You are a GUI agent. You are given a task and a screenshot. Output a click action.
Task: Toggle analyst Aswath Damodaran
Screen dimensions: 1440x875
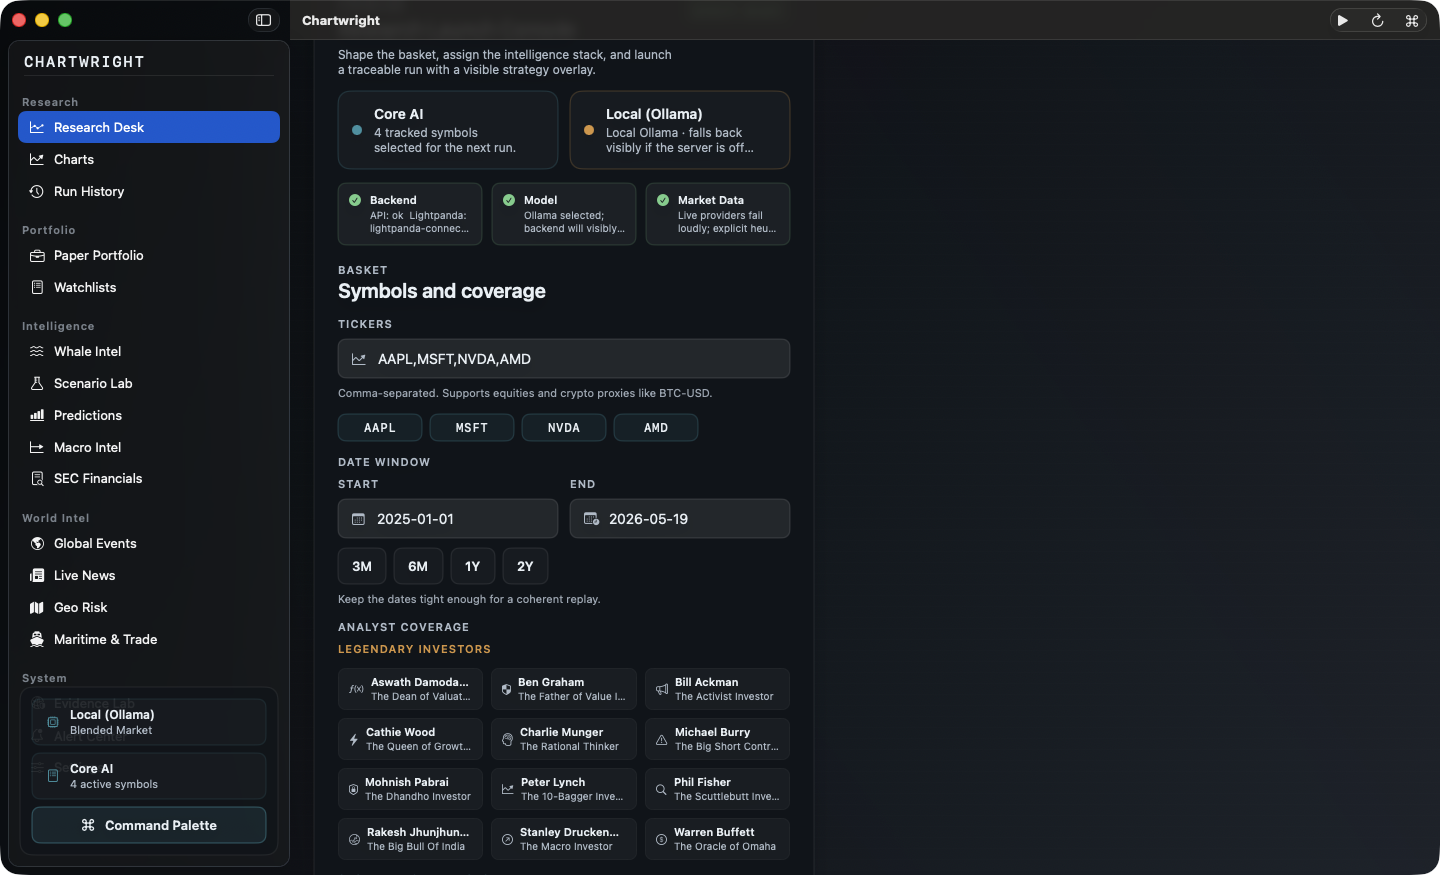pyautogui.click(x=411, y=689)
